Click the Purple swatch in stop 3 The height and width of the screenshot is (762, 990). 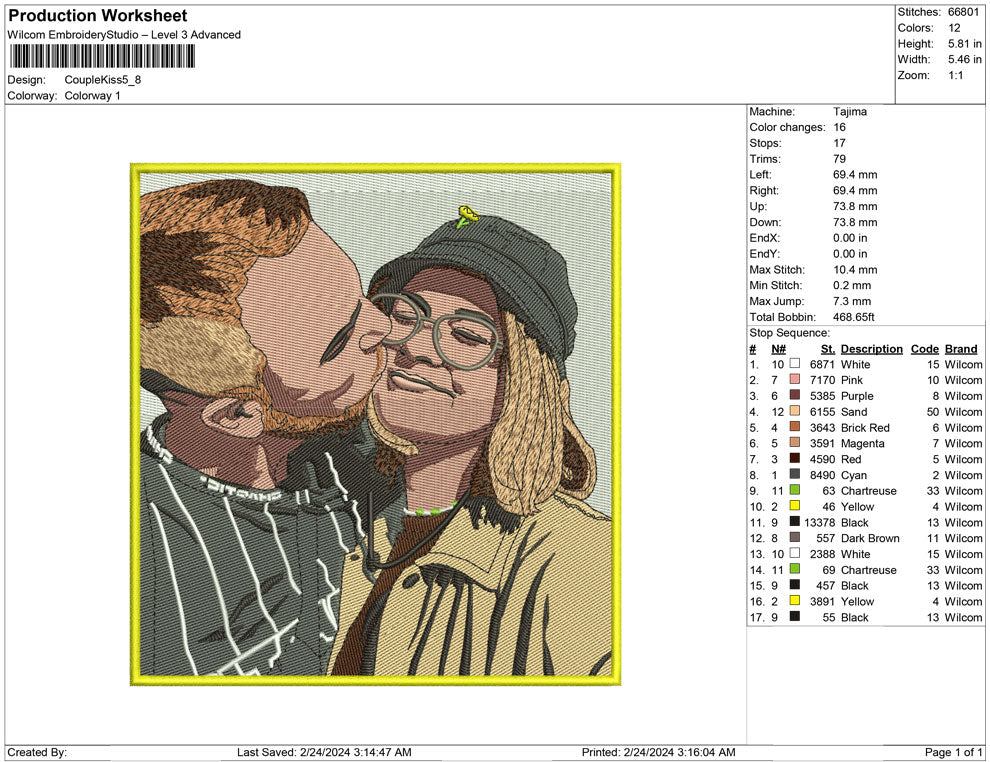[795, 396]
